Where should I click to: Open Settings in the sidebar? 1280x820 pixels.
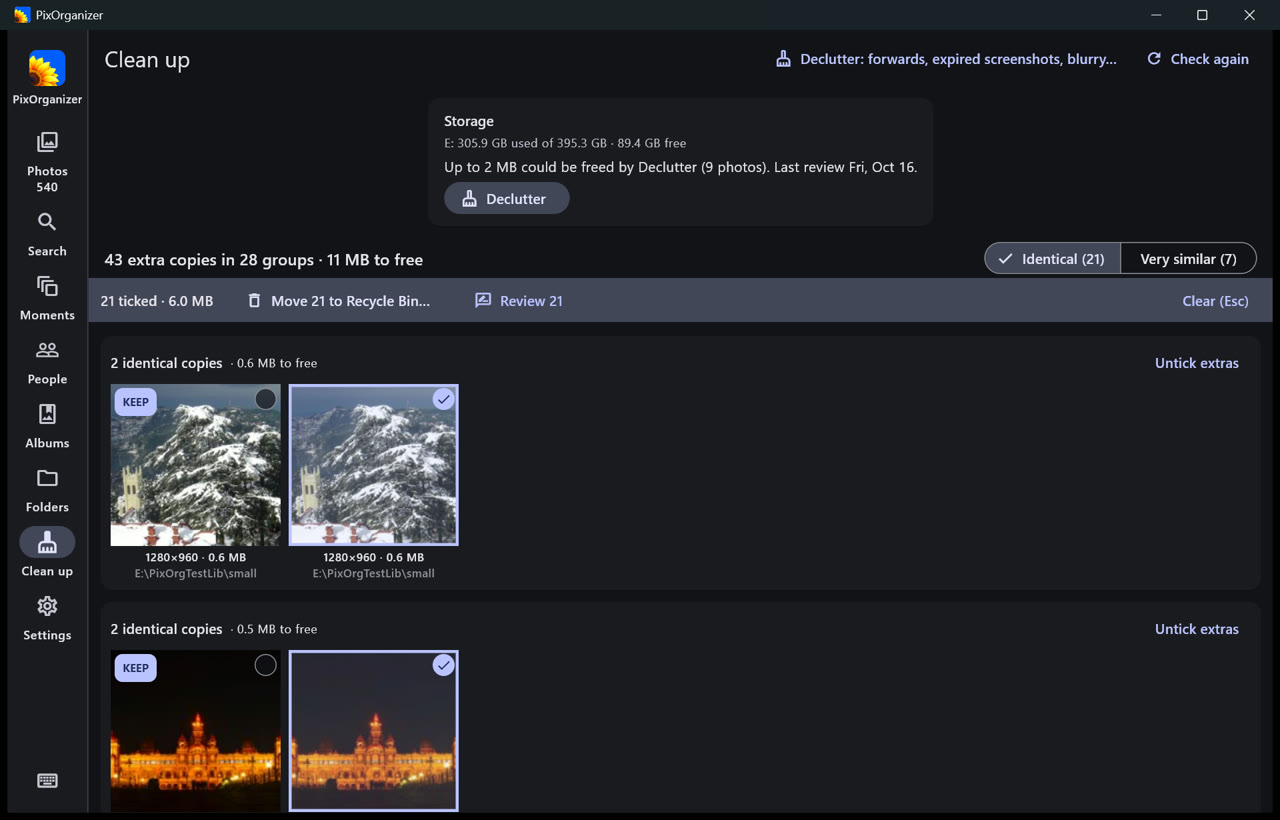pos(47,619)
